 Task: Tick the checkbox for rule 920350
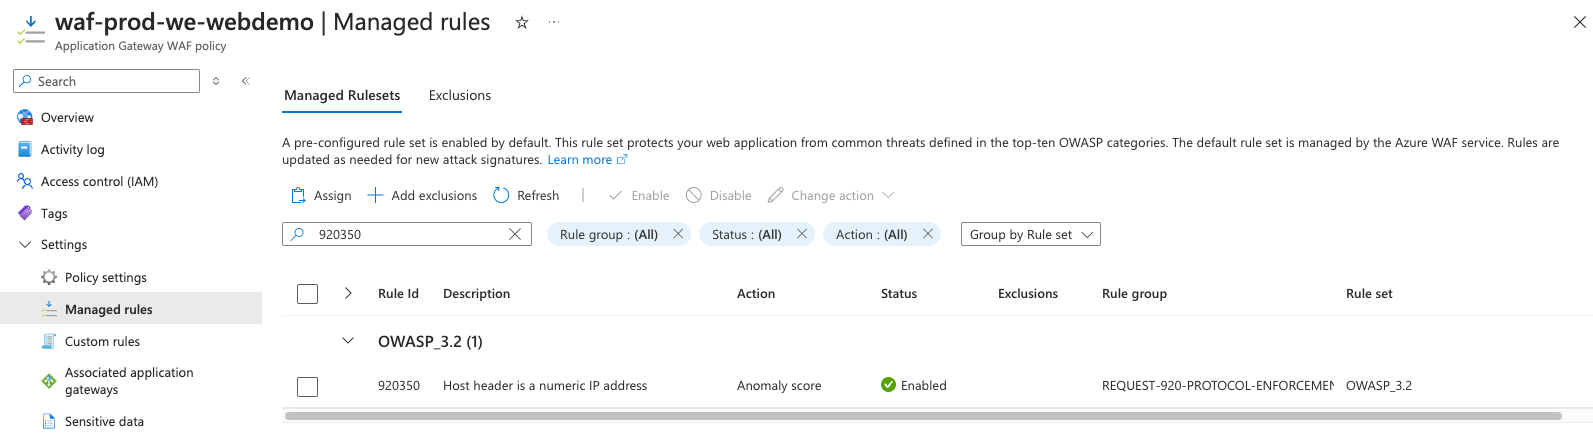click(x=308, y=386)
